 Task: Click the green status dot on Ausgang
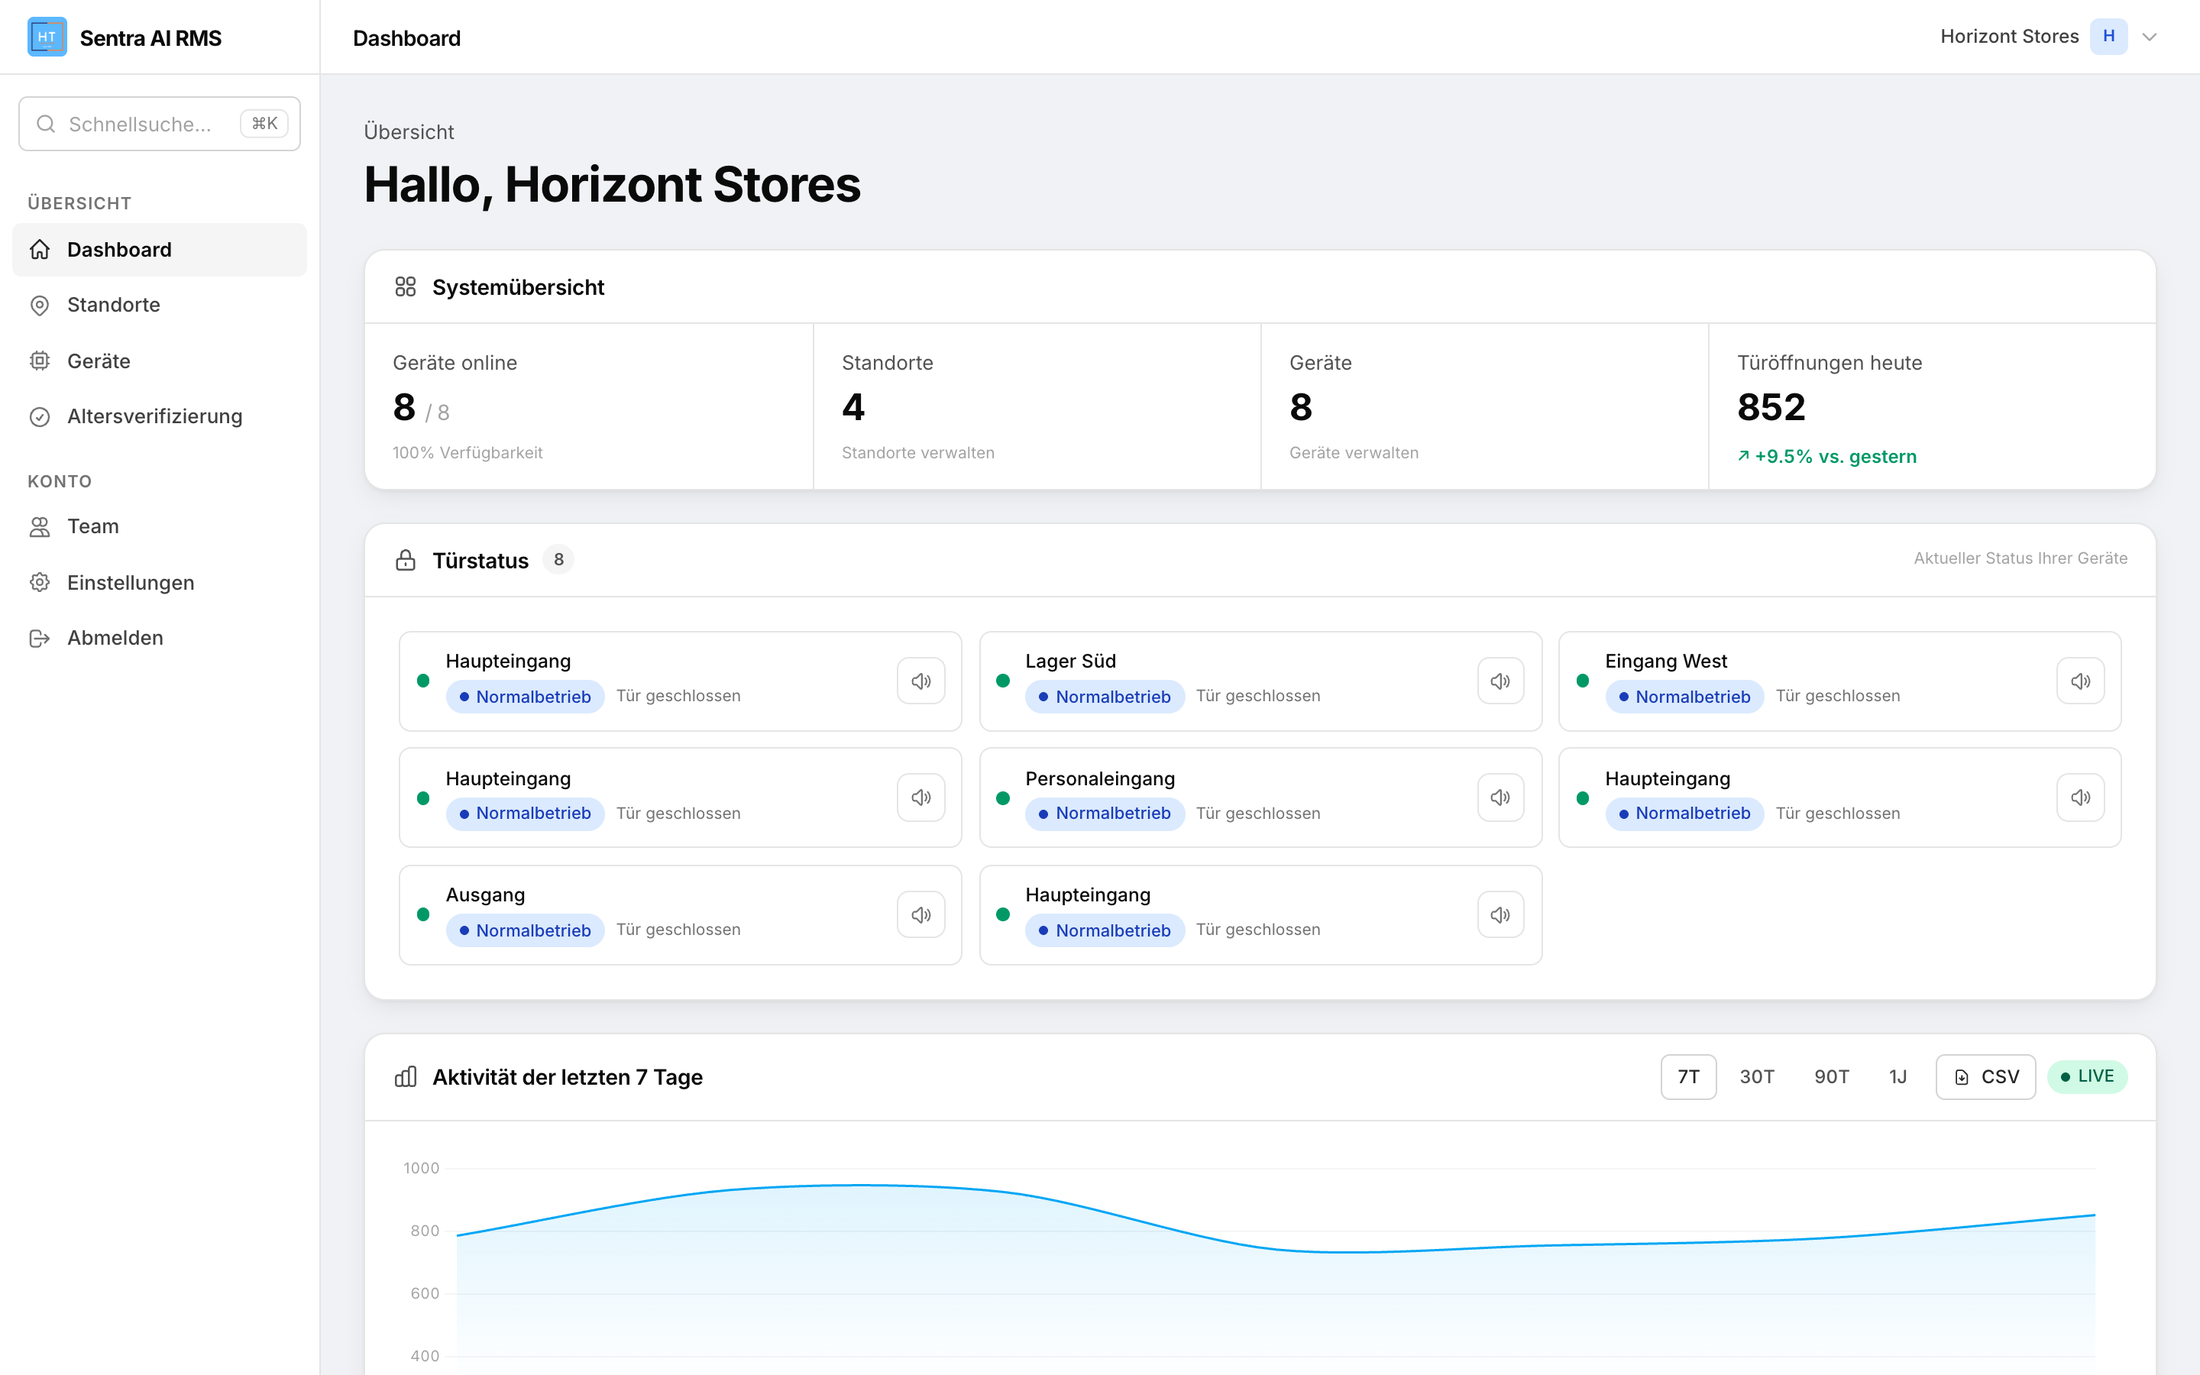tap(423, 914)
